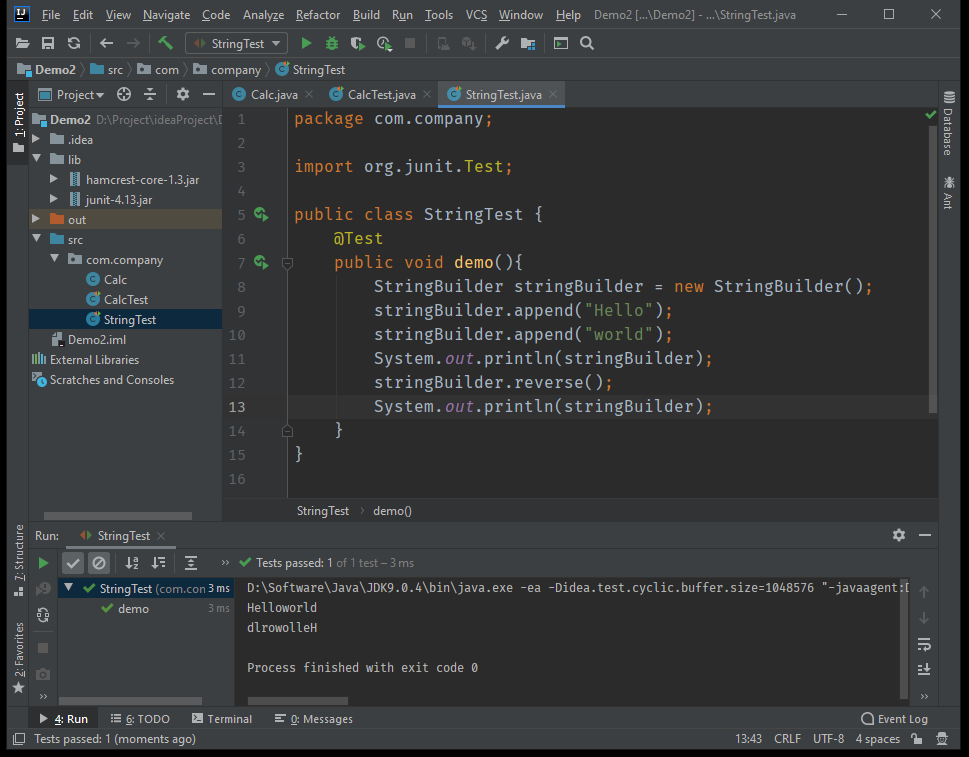The image size is (969, 757).
Task: Open the Database side panel
Action: pyautogui.click(x=949, y=123)
